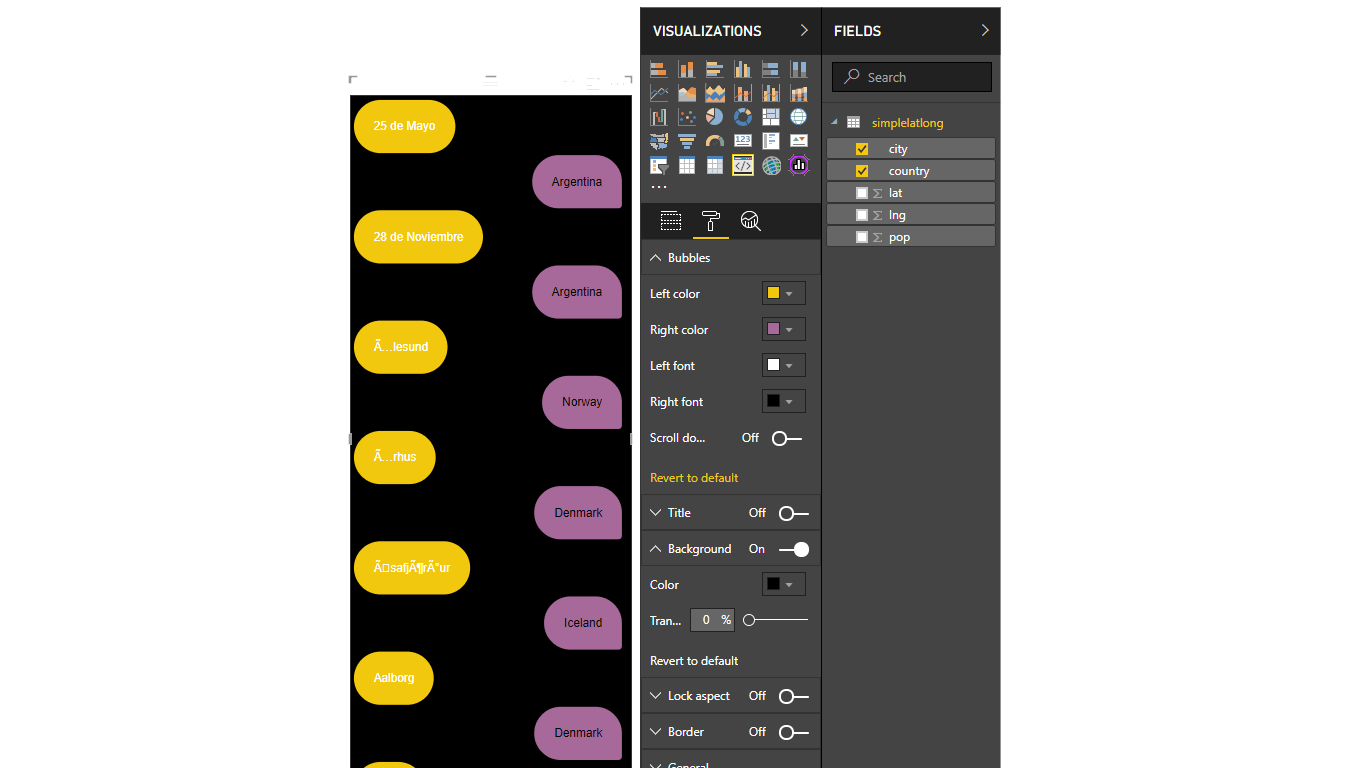The image size is (1366, 768).
Task: Collapse the simplelatlong table tree
Action: [834, 122]
